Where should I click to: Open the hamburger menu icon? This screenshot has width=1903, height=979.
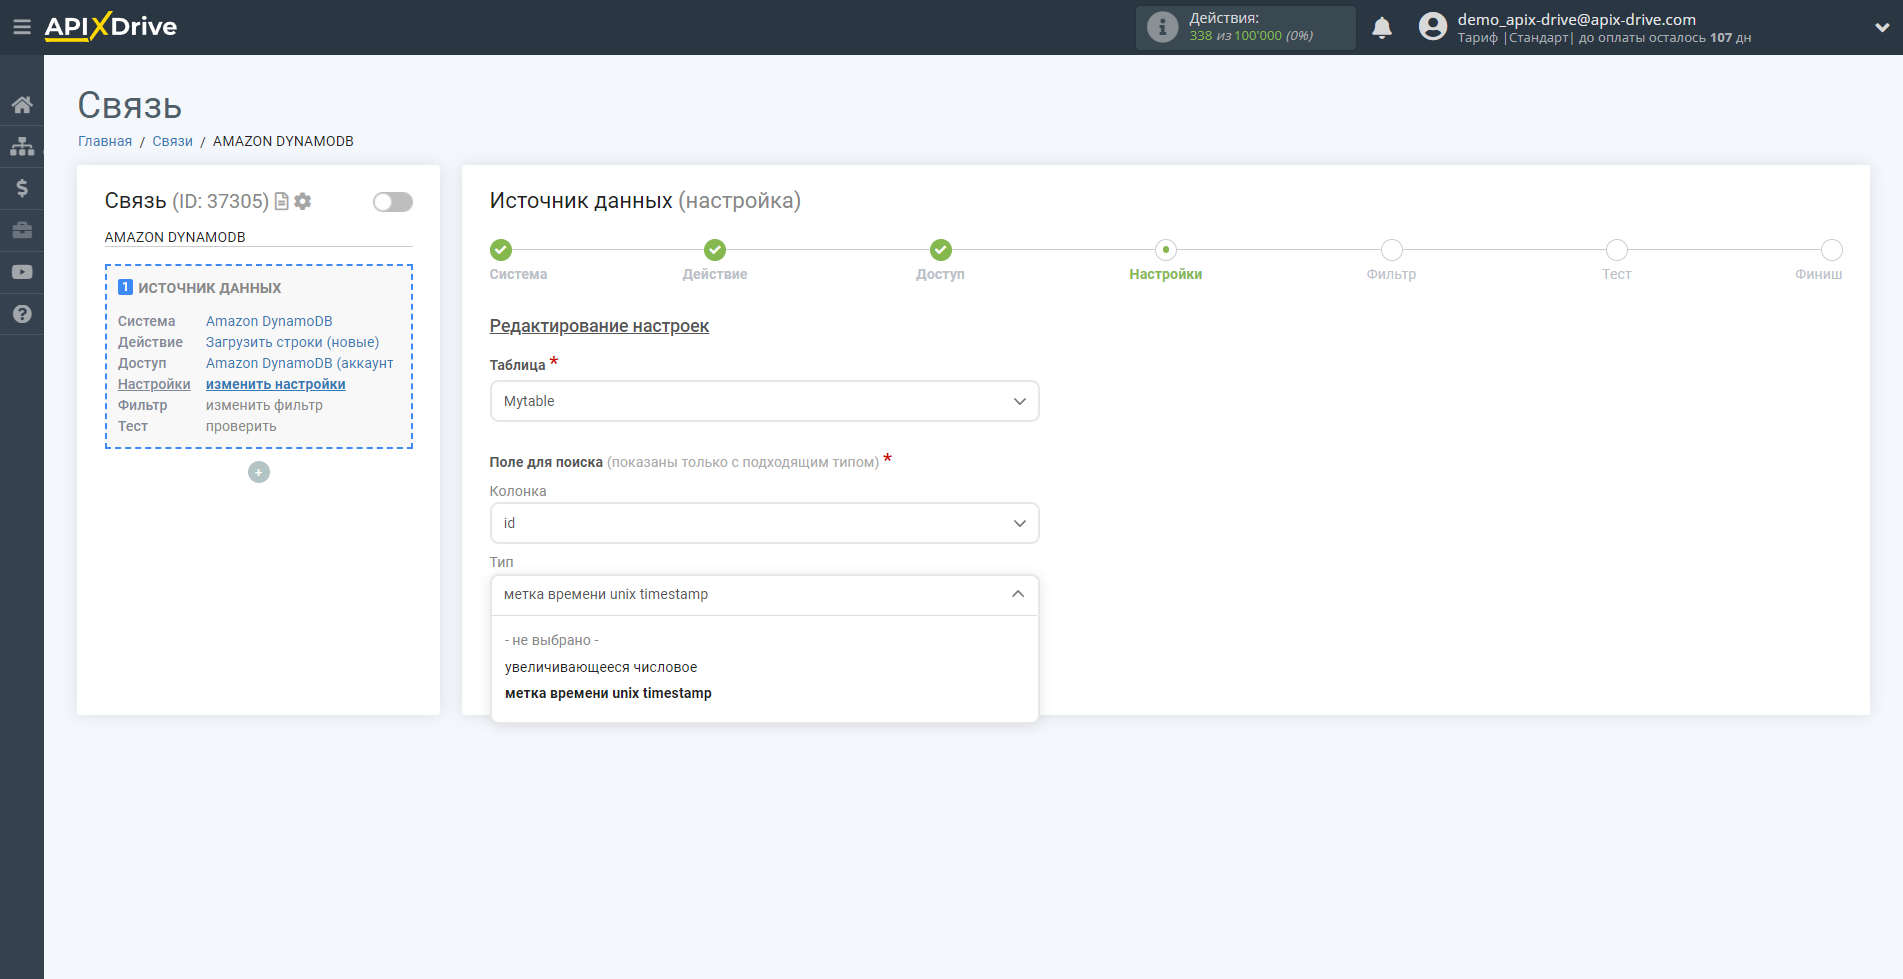(21, 27)
